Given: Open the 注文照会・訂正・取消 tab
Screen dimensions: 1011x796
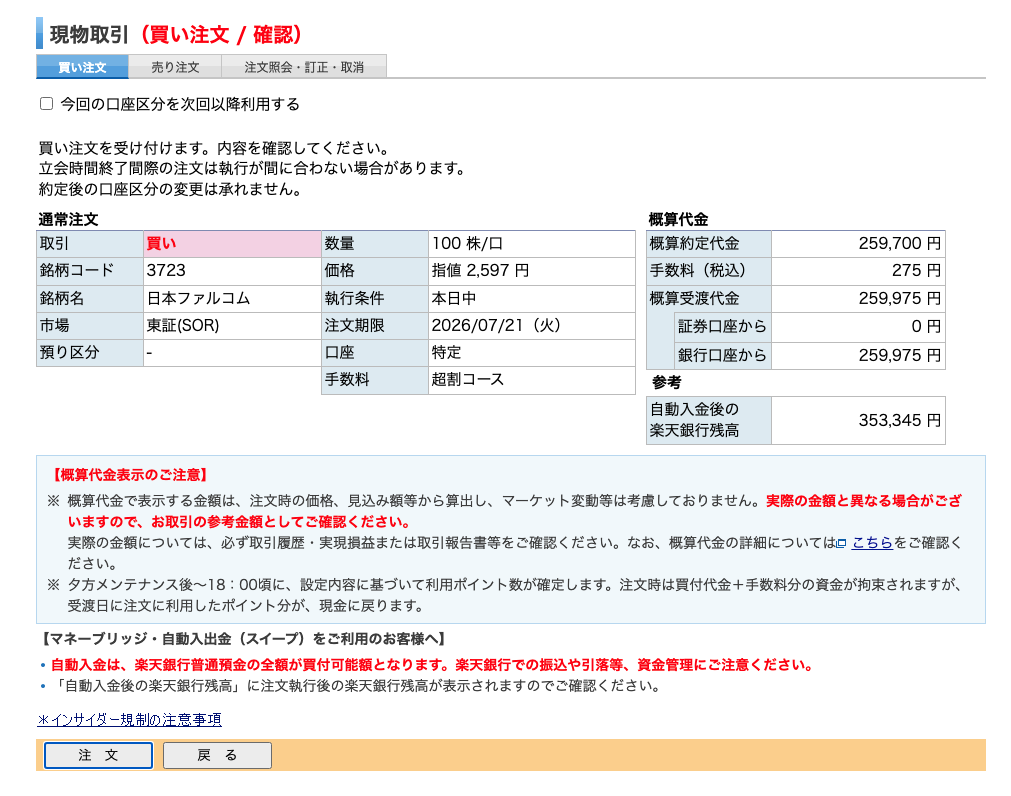Looking at the screenshot, I should 304,67.
